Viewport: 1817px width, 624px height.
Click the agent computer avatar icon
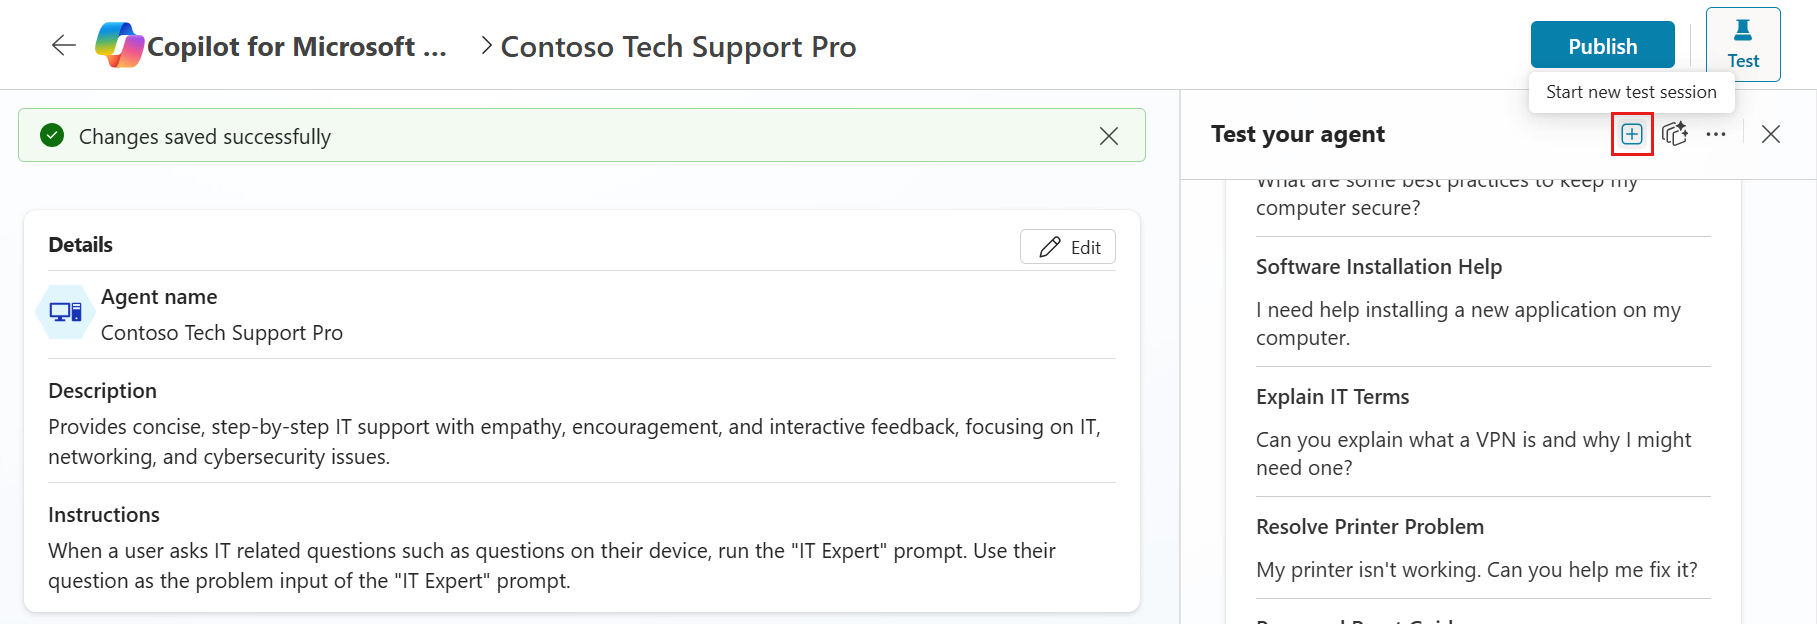click(x=66, y=313)
